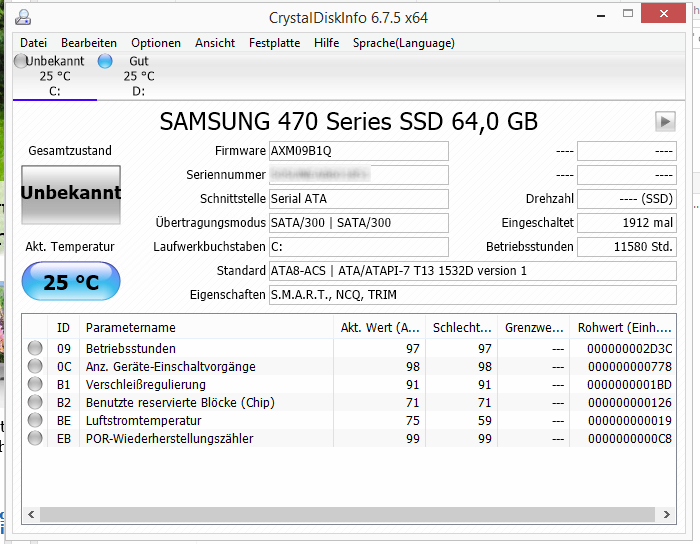
Task: Click the Gesamtzustand label
Action: [x=70, y=151]
